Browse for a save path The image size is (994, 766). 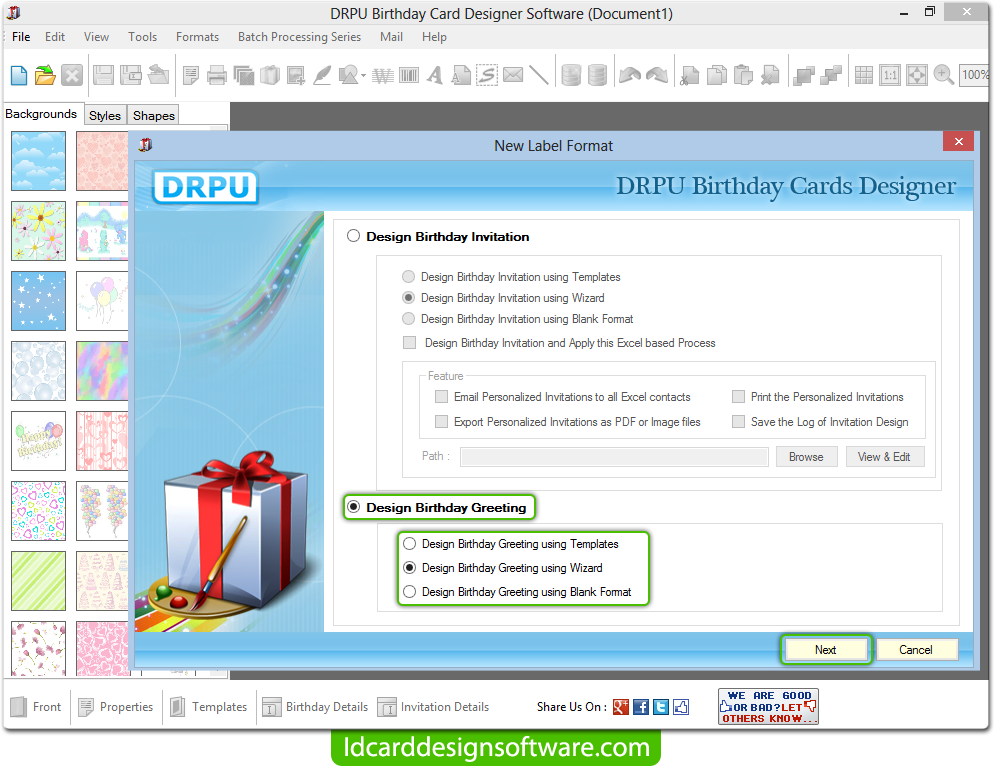(x=806, y=456)
